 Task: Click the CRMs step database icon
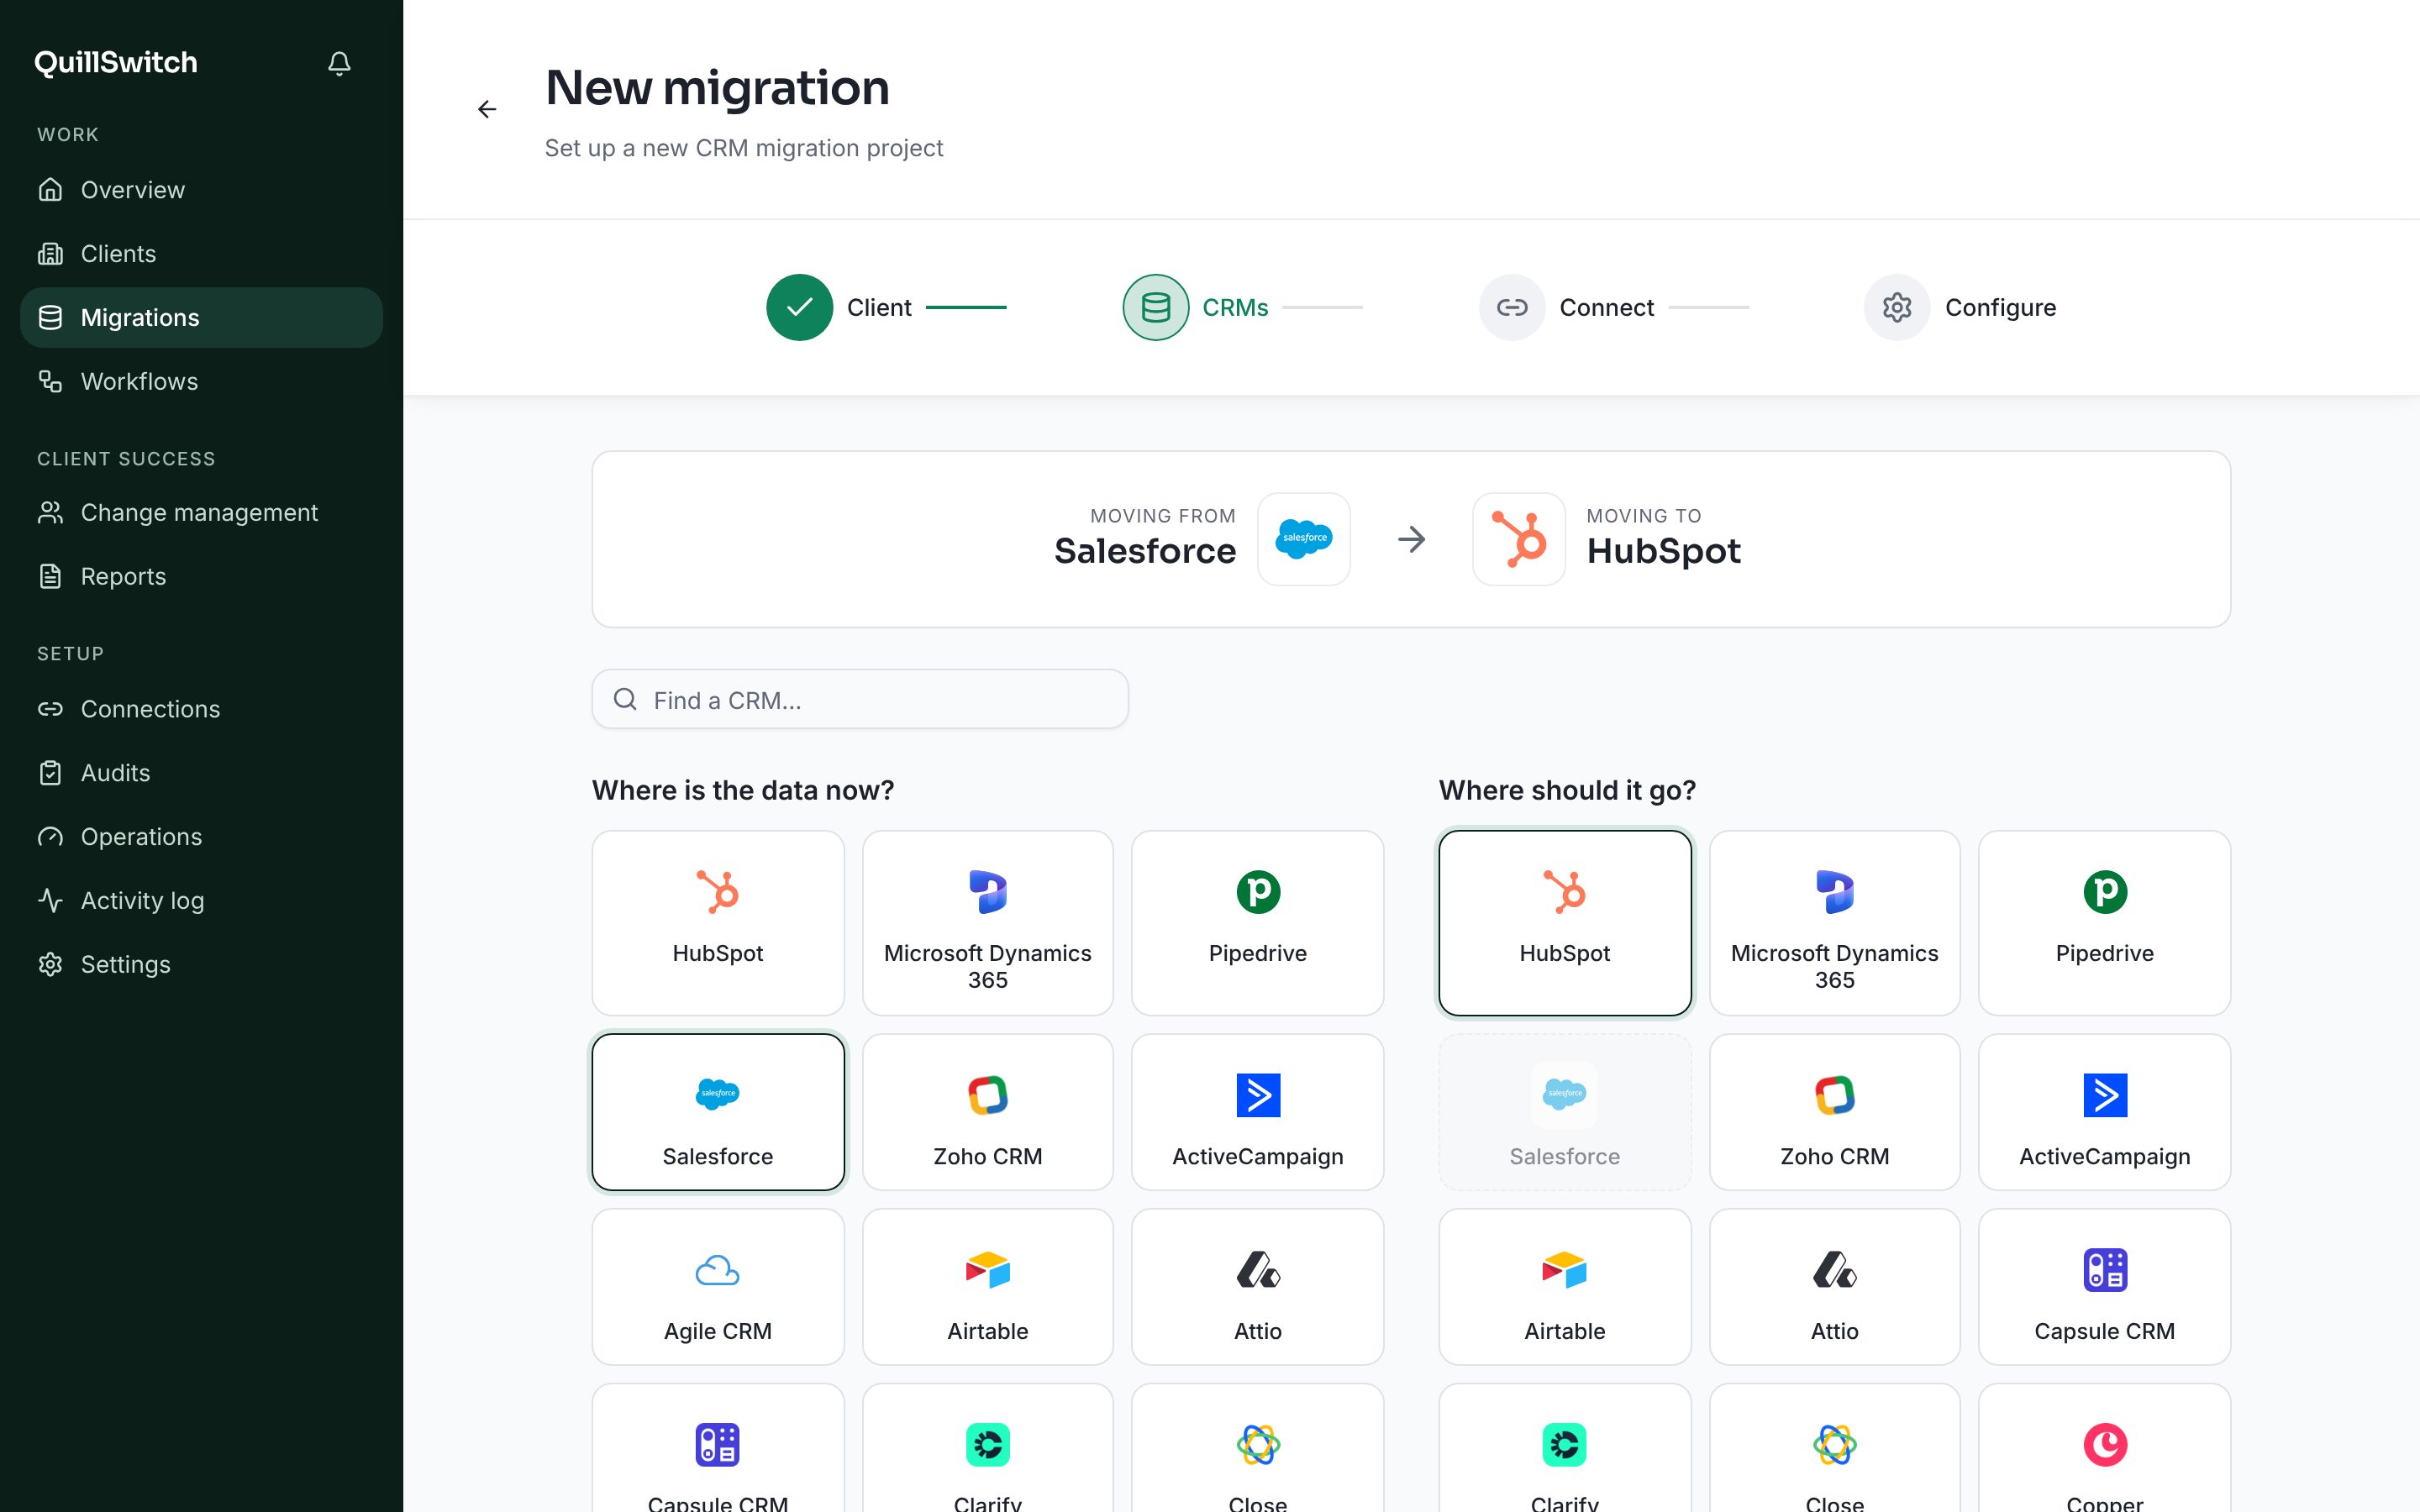1155,307
